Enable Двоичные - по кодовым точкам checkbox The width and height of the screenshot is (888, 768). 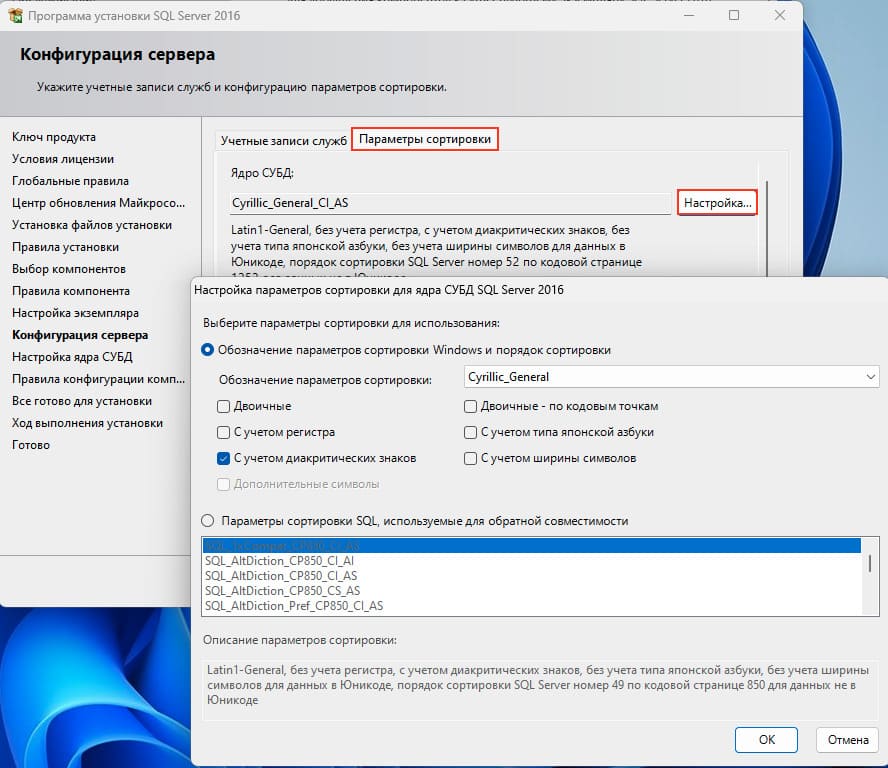(x=470, y=406)
